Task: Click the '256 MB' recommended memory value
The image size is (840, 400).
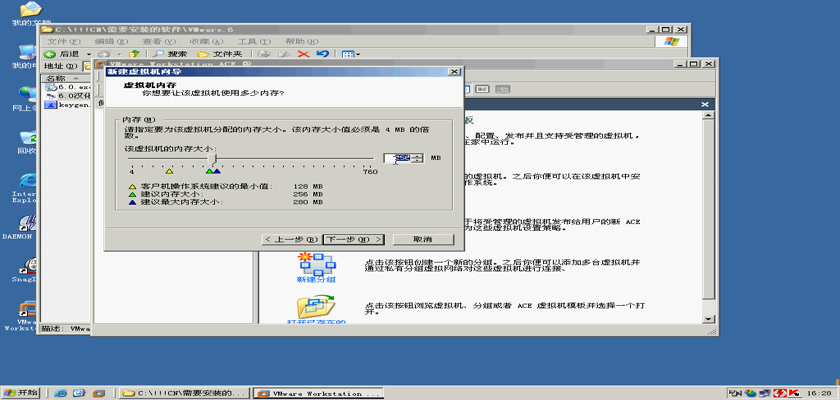Action: [x=308, y=194]
